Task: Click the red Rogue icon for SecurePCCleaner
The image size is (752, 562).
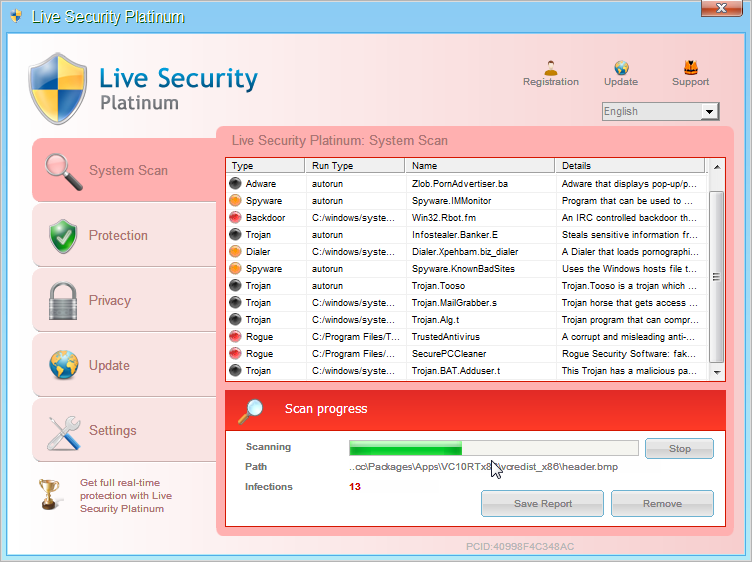Action: click(x=235, y=353)
